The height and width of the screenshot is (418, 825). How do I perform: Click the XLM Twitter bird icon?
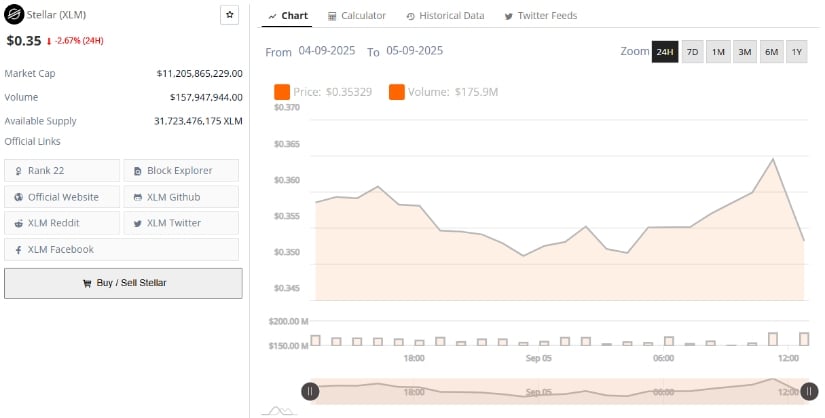click(138, 224)
